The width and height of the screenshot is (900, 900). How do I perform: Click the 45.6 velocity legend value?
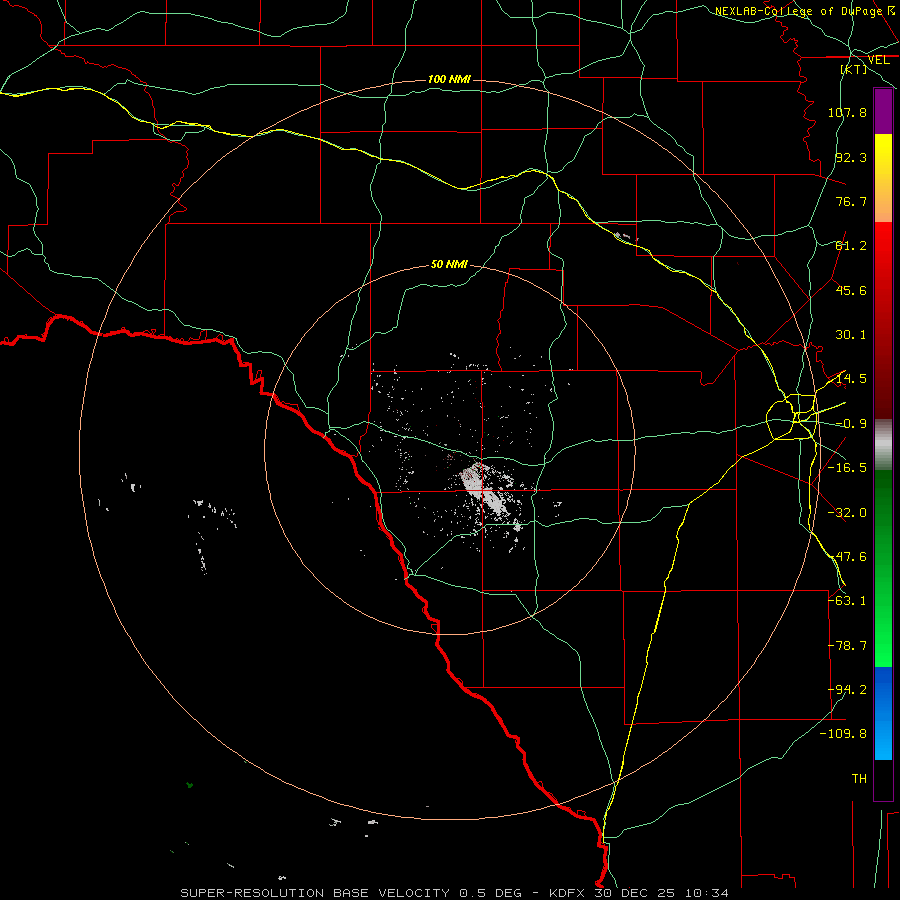[851, 290]
